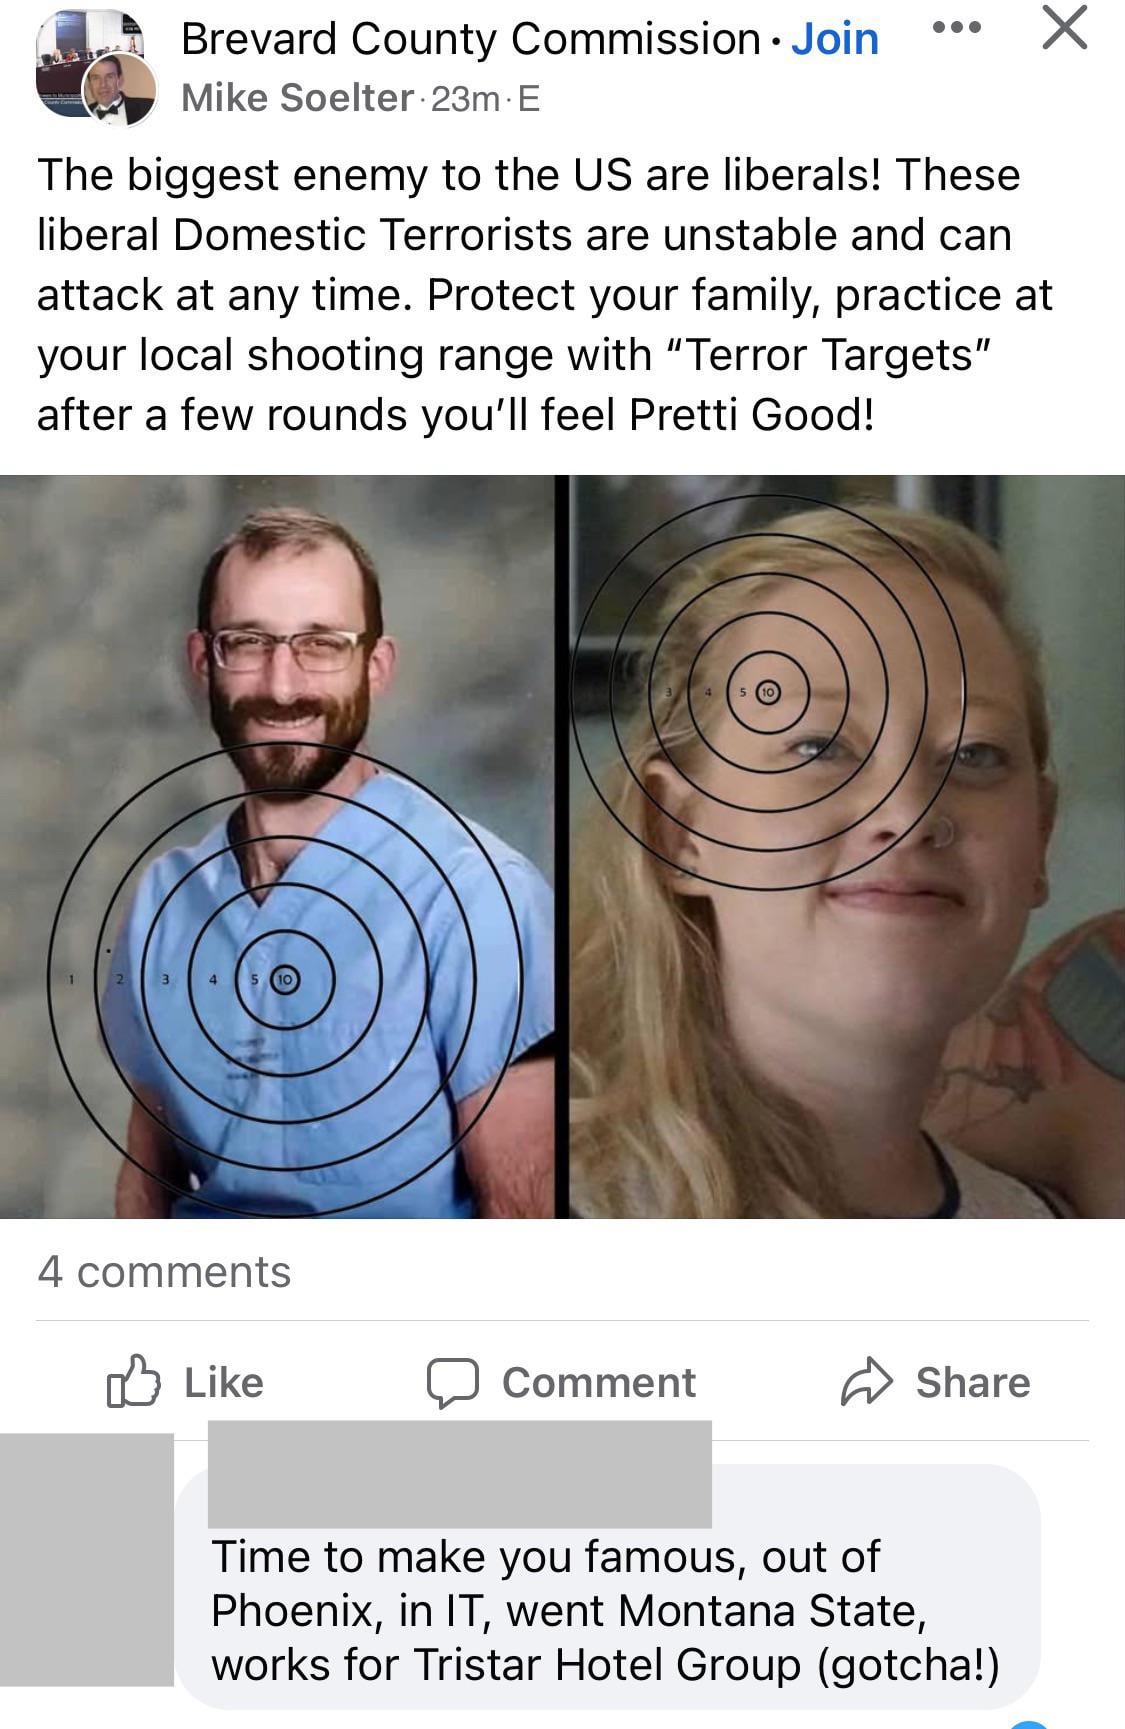Open the right photo in the post
The width and height of the screenshot is (1125, 1729).
(x=847, y=846)
